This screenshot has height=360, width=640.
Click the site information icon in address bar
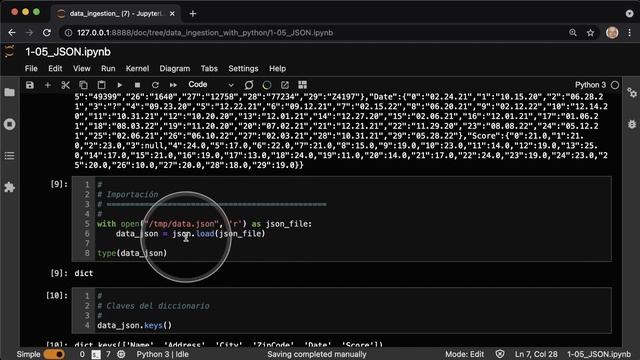(69, 33)
